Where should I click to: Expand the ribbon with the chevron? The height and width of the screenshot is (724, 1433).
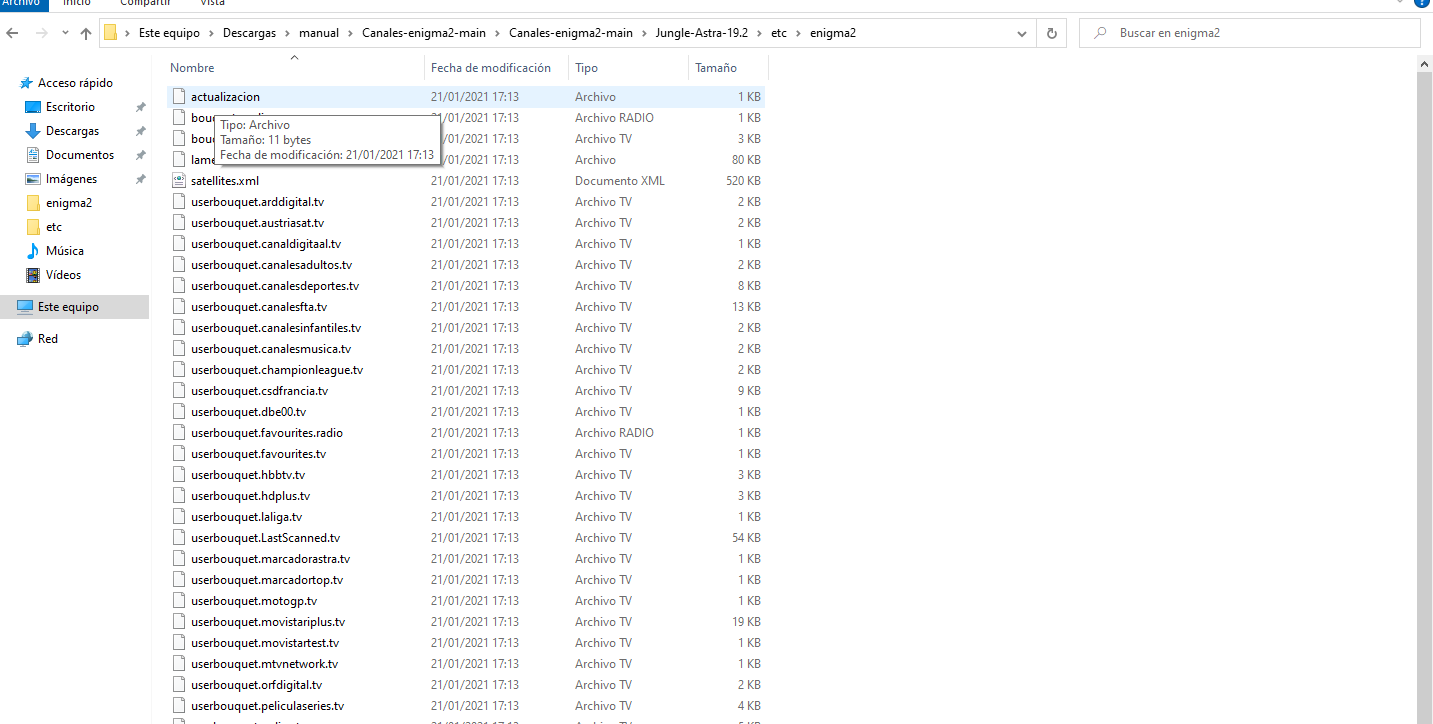1399,4
